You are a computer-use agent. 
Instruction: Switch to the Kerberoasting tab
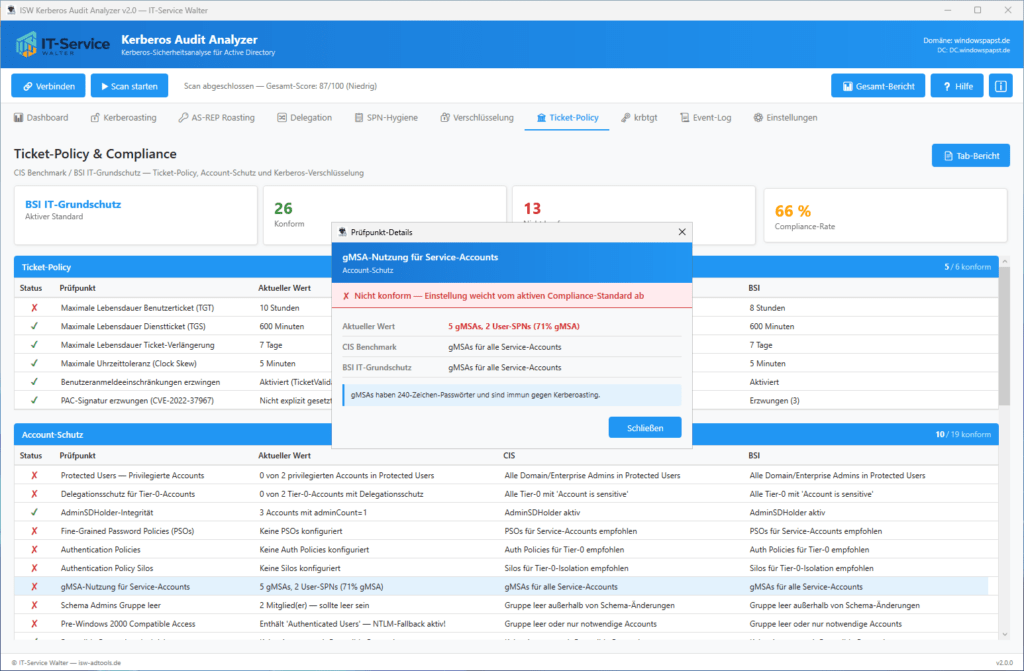point(123,118)
